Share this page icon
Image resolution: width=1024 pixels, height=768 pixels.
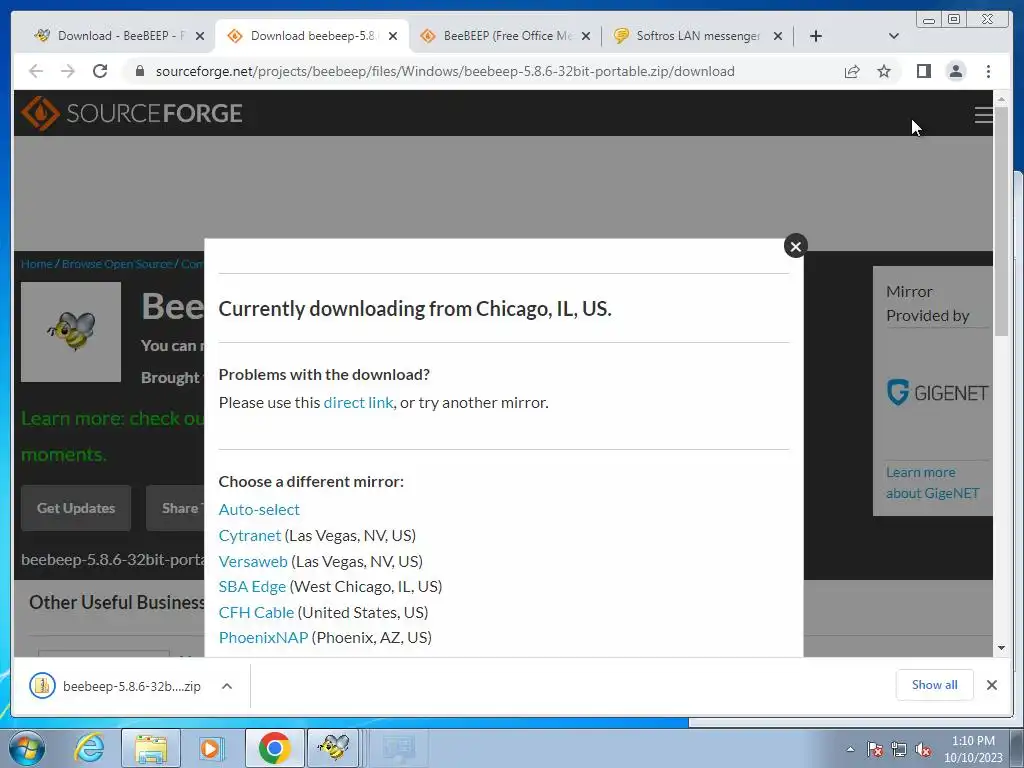point(852,71)
